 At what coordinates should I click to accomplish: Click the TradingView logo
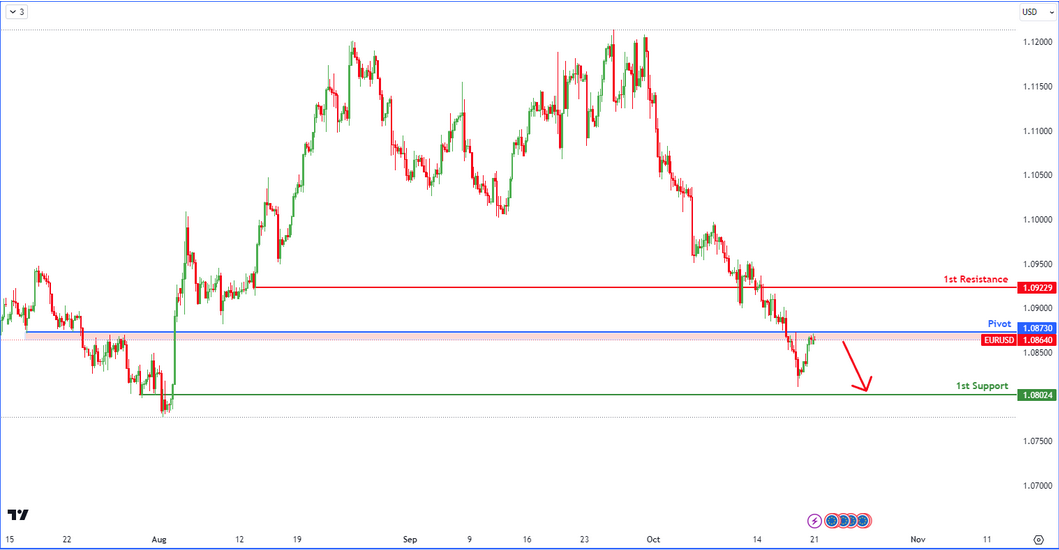18,515
